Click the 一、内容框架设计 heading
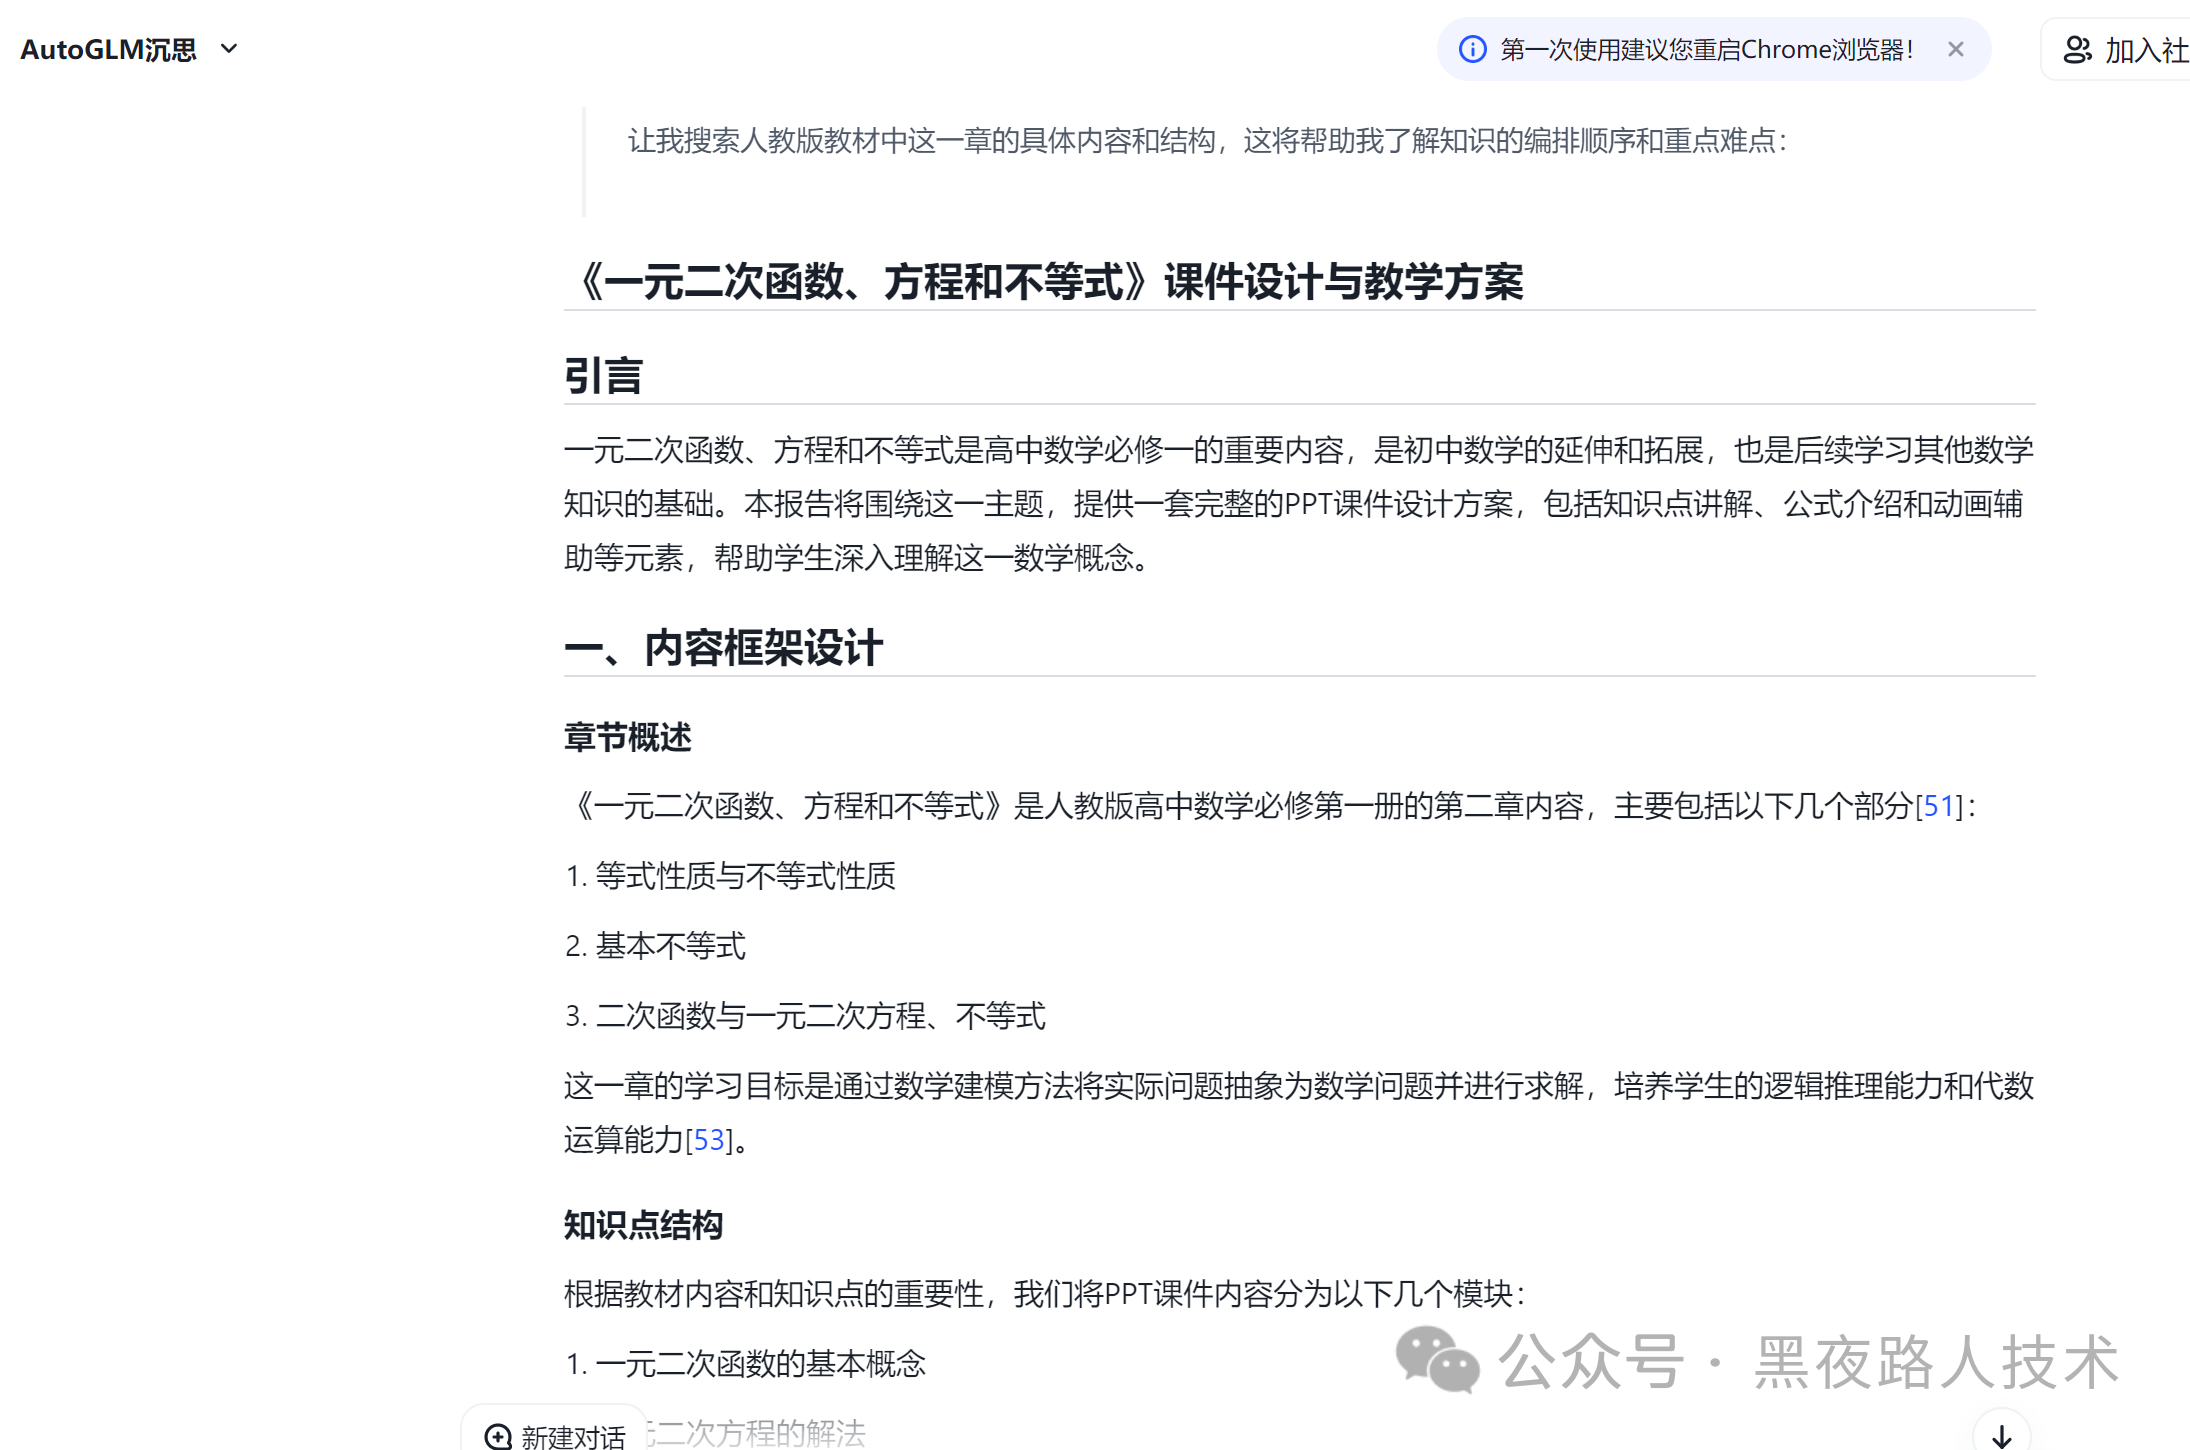The width and height of the screenshot is (2190, 1450). pyautogui.click(x=723, y=648)
